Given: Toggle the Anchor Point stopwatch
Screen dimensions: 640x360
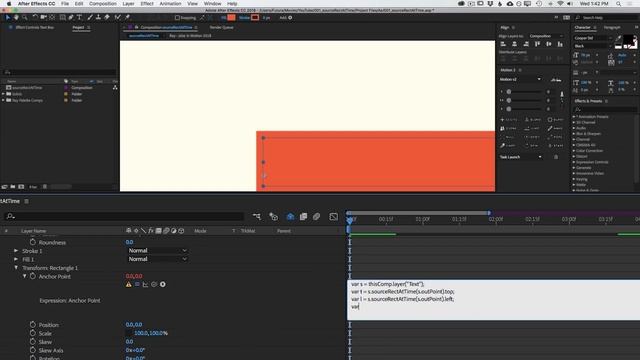Looking at the screenshot, I should 33,276.
